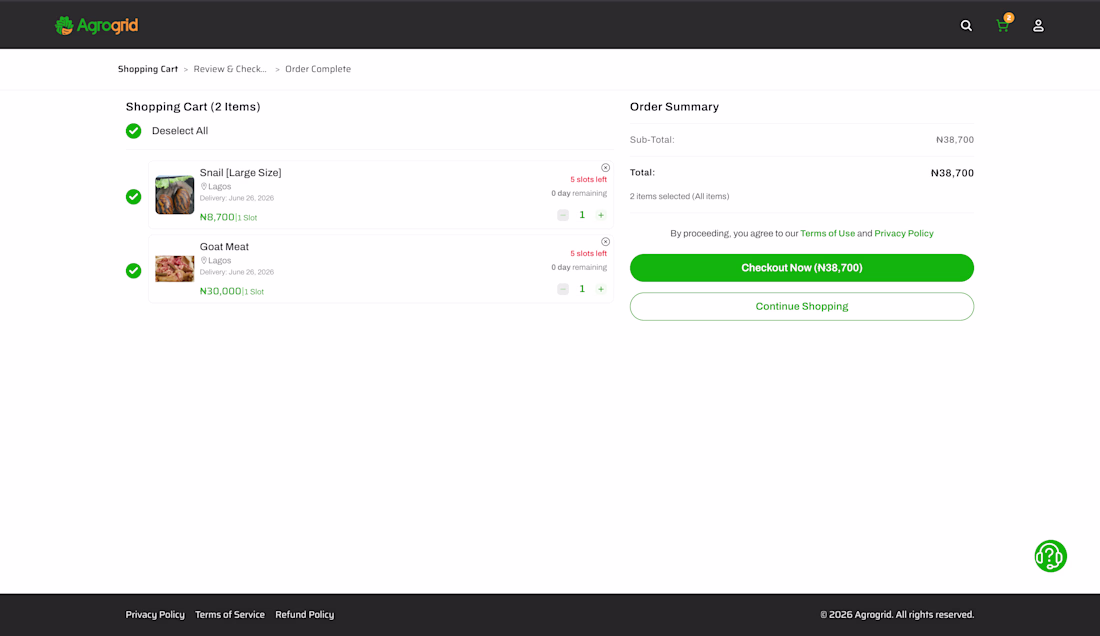The width and height of the screenshot is (1100, 636).
Task: Click the Snail [Large Size] product name
Action: click(x=241, y=172)
